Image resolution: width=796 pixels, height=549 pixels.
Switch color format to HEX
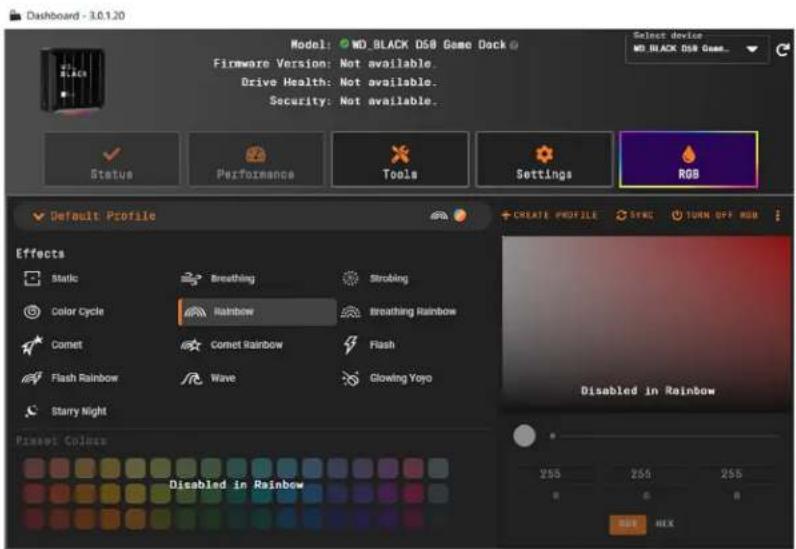click(x=665, y=524)
